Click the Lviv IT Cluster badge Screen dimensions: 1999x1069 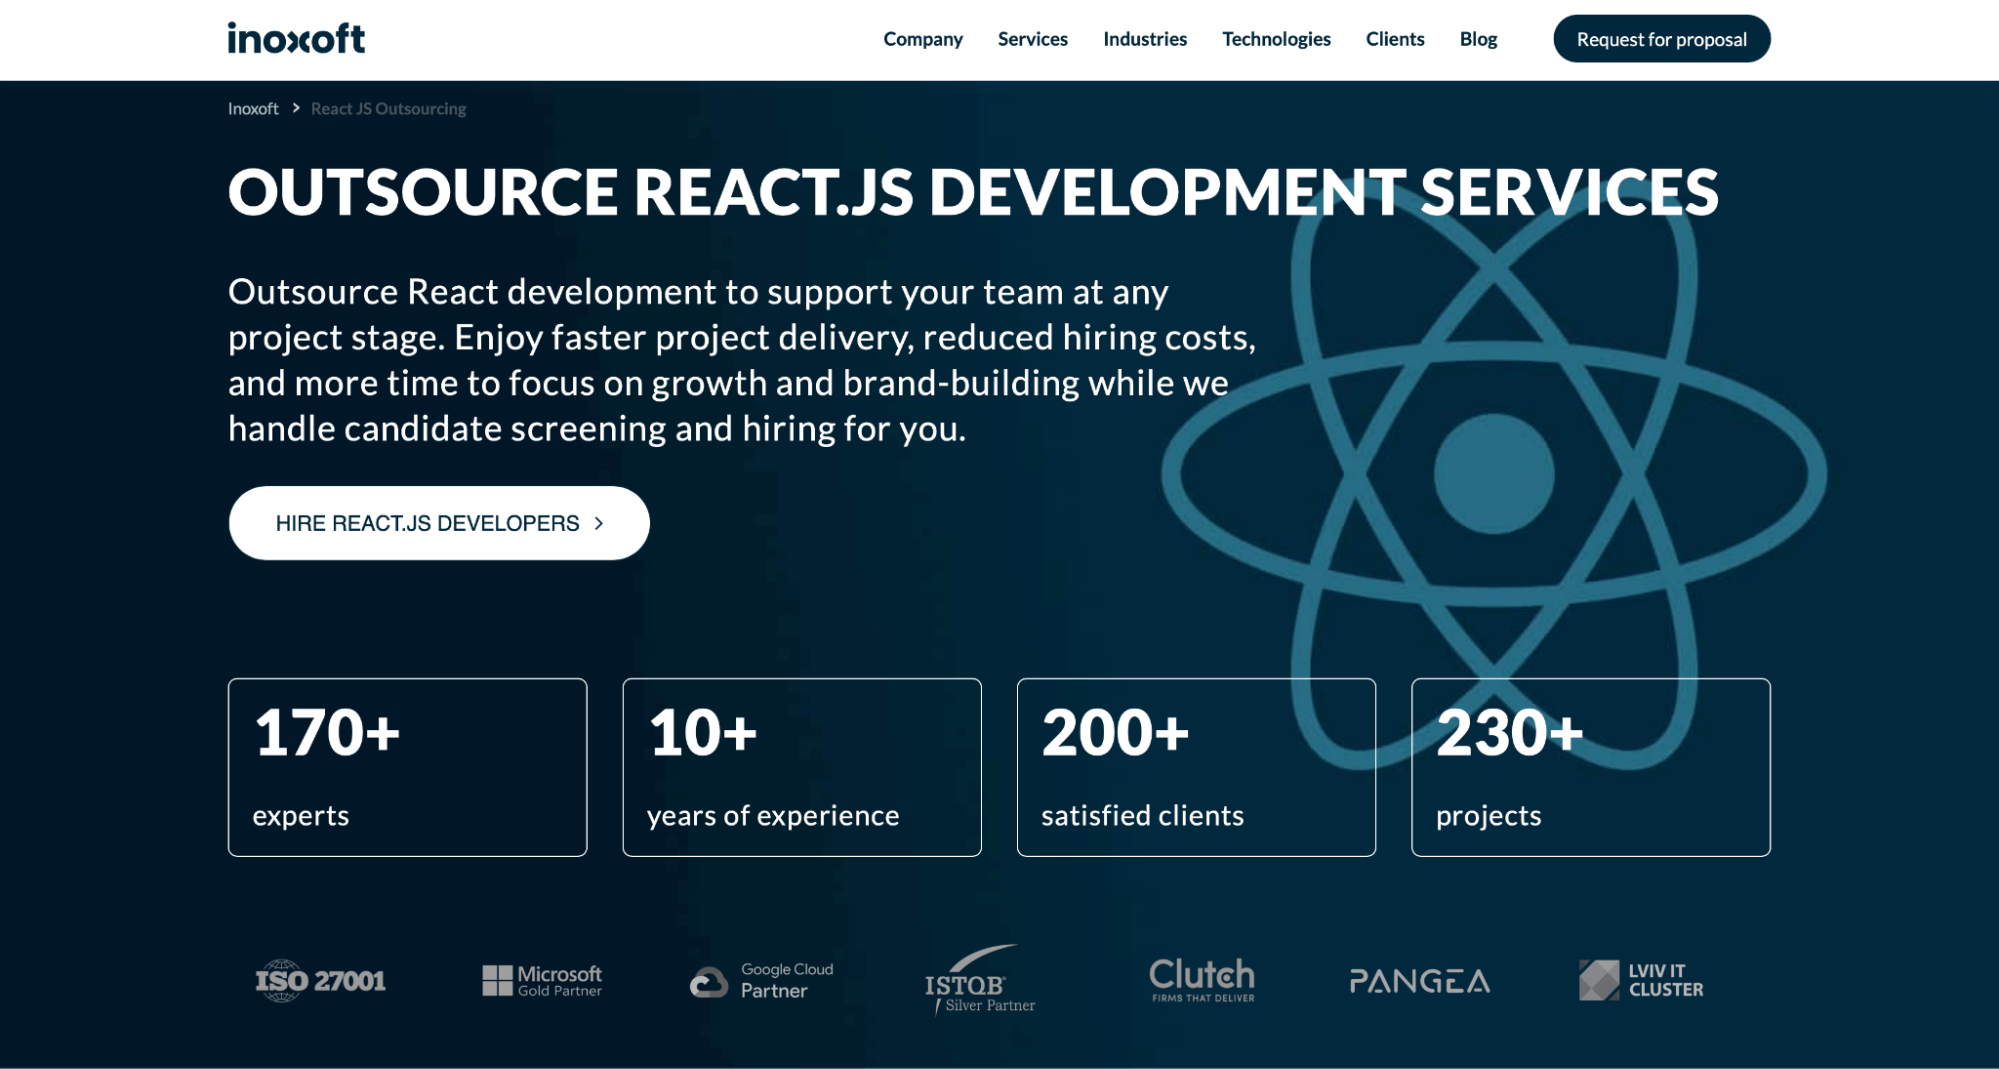pos(1639,980)
